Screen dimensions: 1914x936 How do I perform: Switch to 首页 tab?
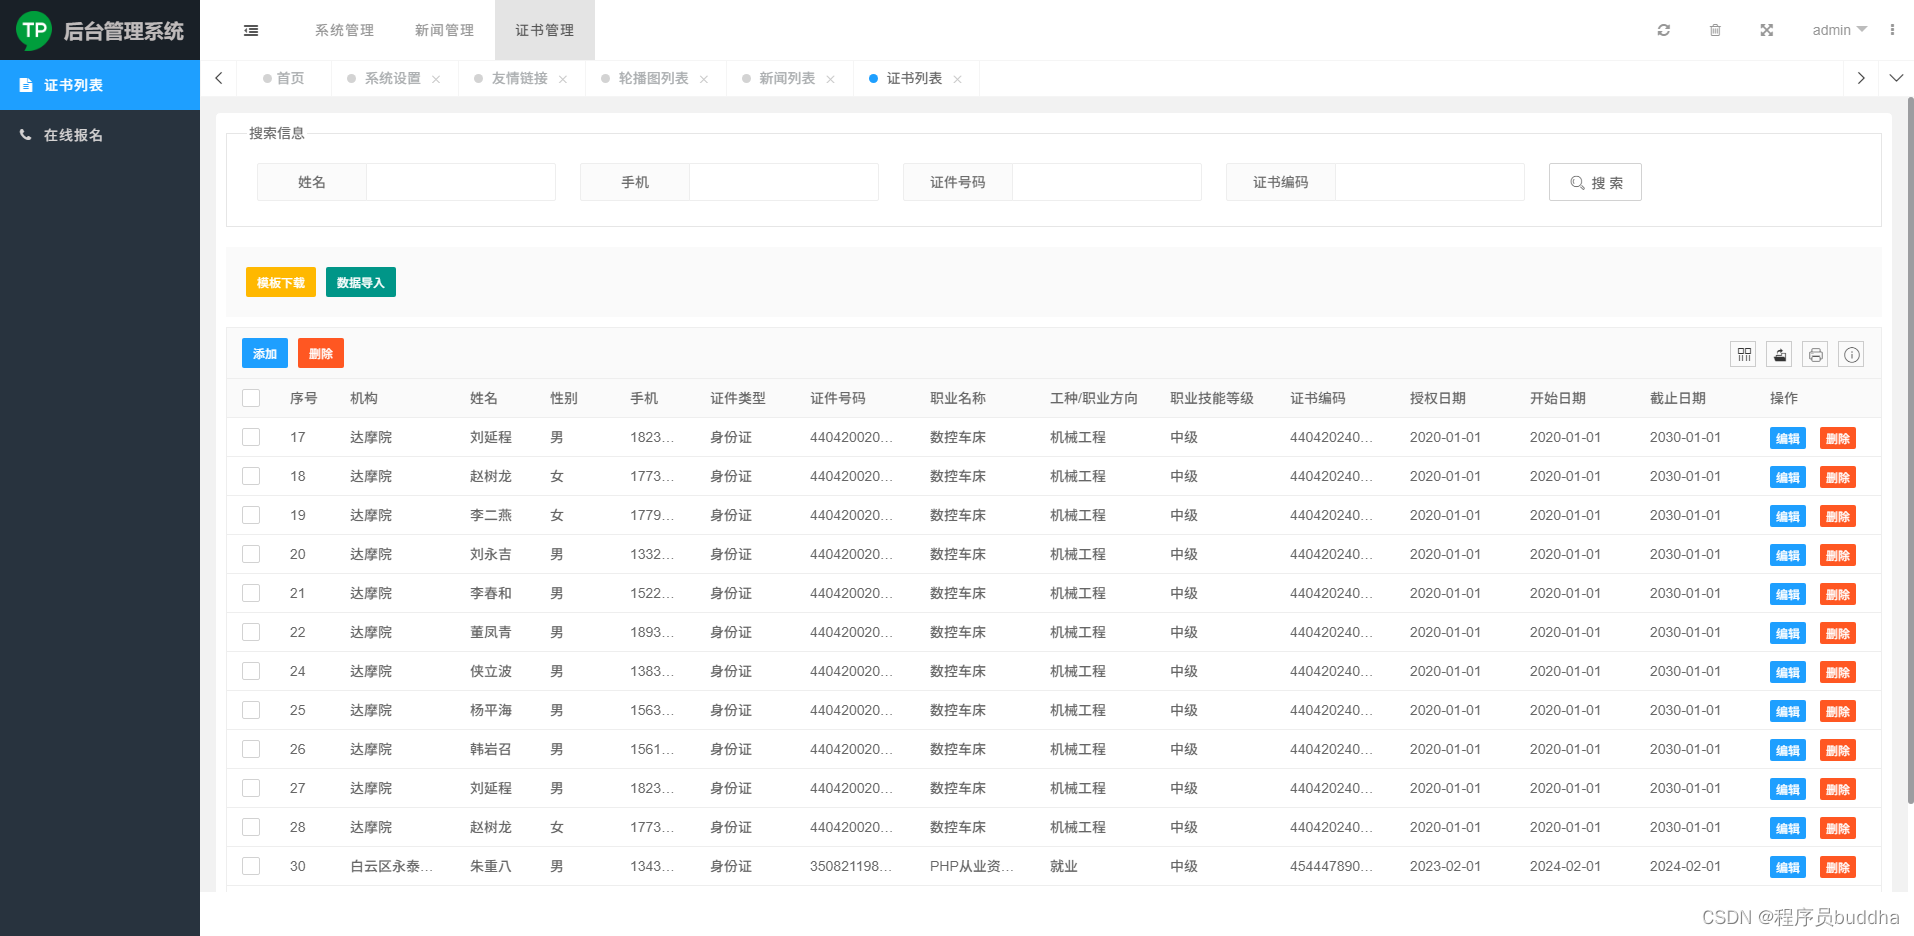tap(284, 78)
